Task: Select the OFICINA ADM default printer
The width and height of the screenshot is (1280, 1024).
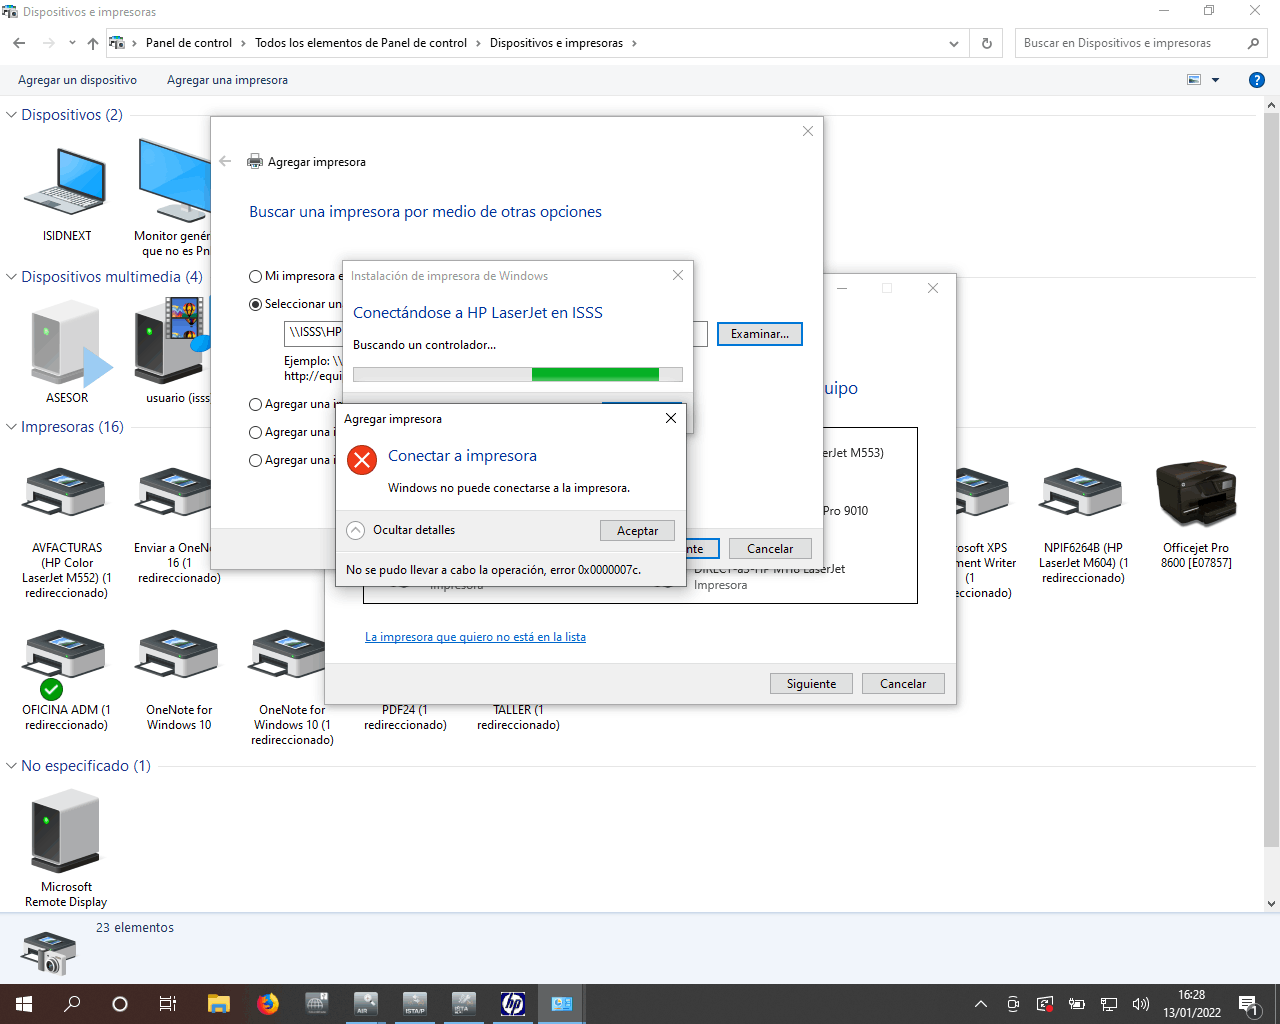Action: click(66, 662)
